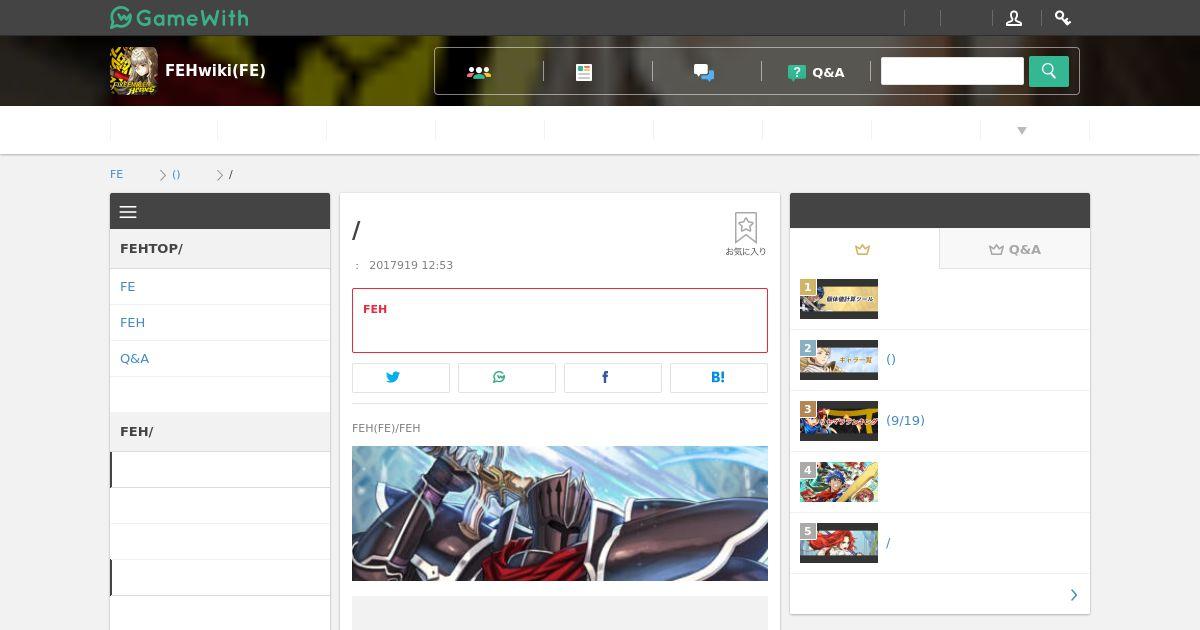
Task: Open rank 2 article thumbnail
Action: click(x=839, y=360)
